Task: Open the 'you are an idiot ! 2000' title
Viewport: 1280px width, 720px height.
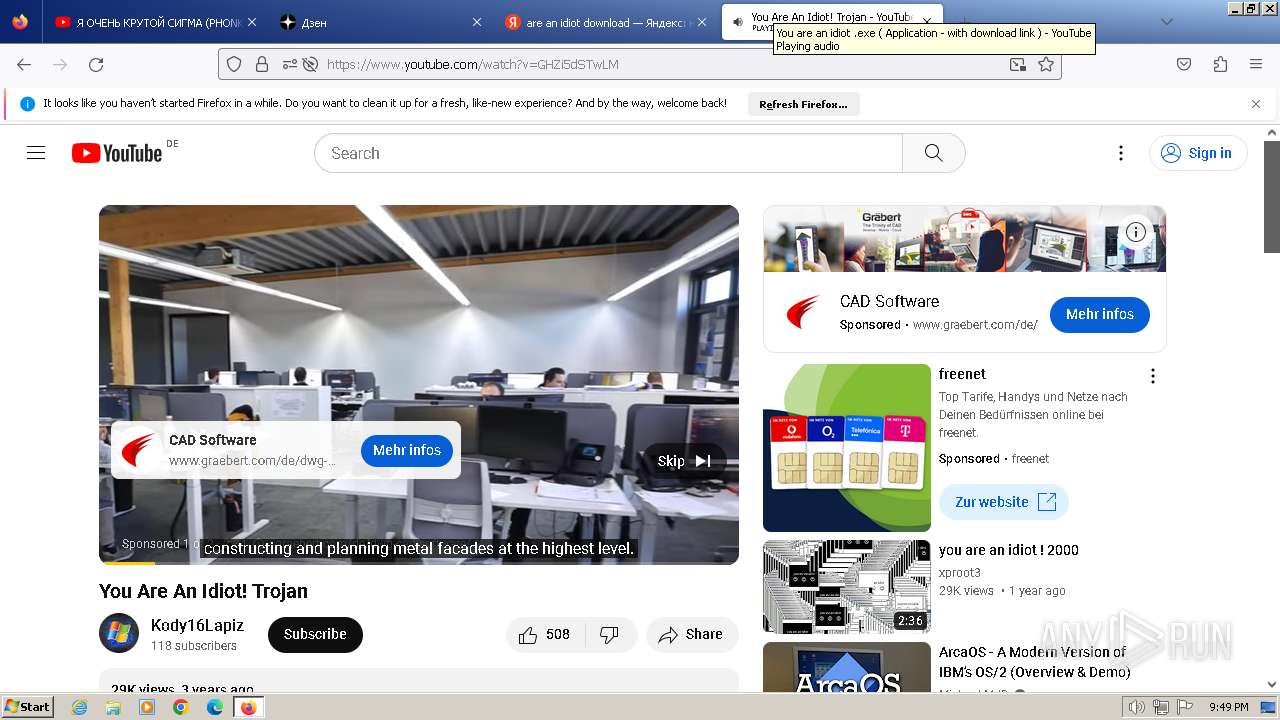Action: [x=1009, y=550]
